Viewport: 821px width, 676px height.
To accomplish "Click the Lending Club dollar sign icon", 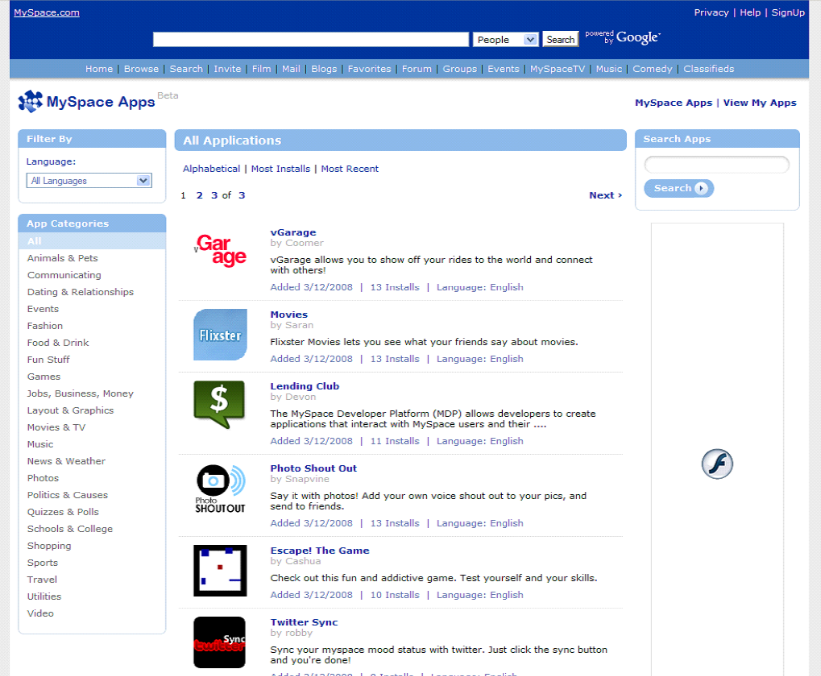I will 220,404.
